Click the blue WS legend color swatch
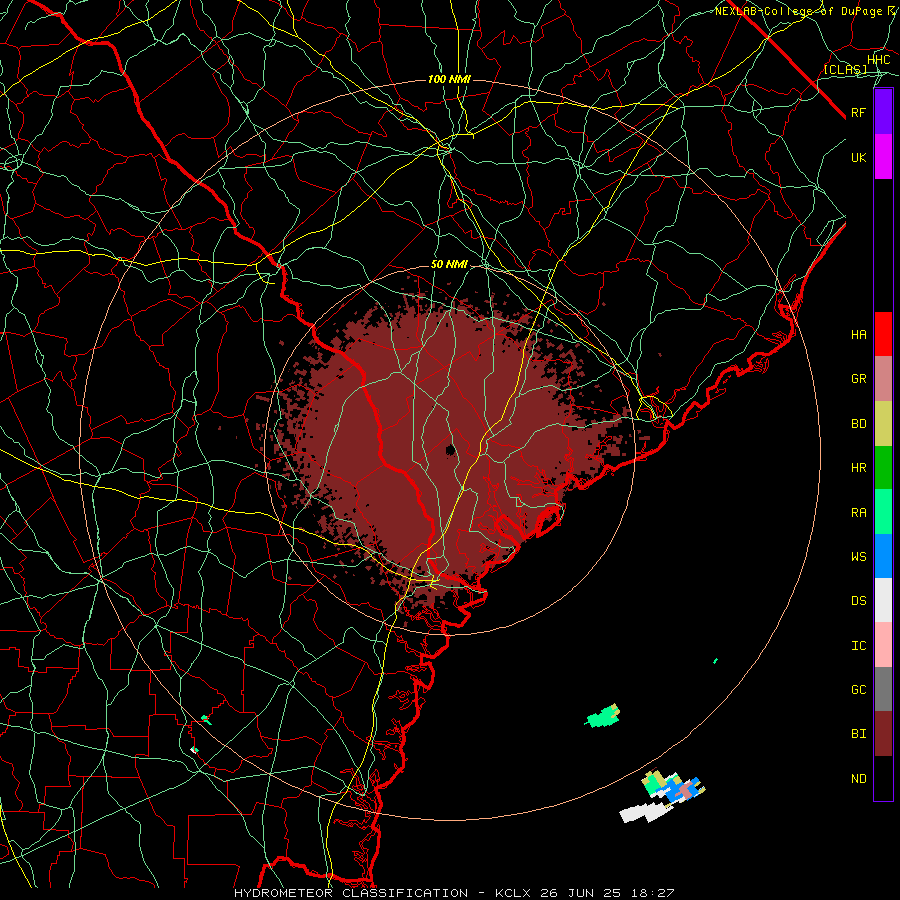The width and height of the screenshot is (900, 900). 883,556
